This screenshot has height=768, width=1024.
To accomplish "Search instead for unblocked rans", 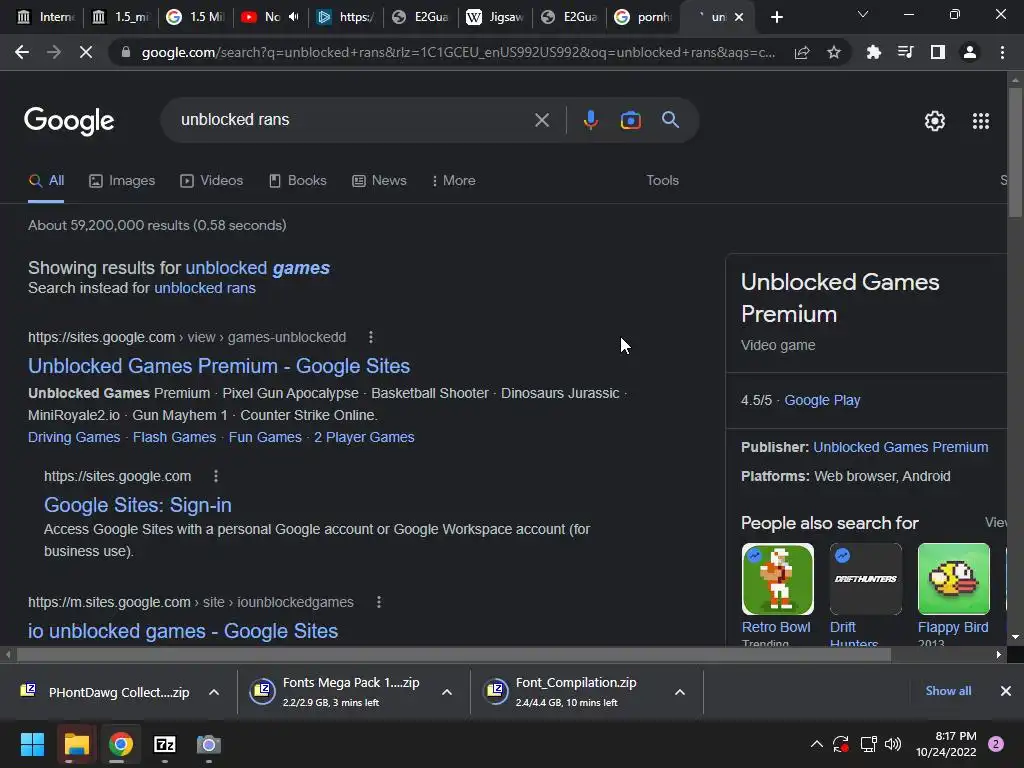I will pyautogui.click(x=205, y=288).
